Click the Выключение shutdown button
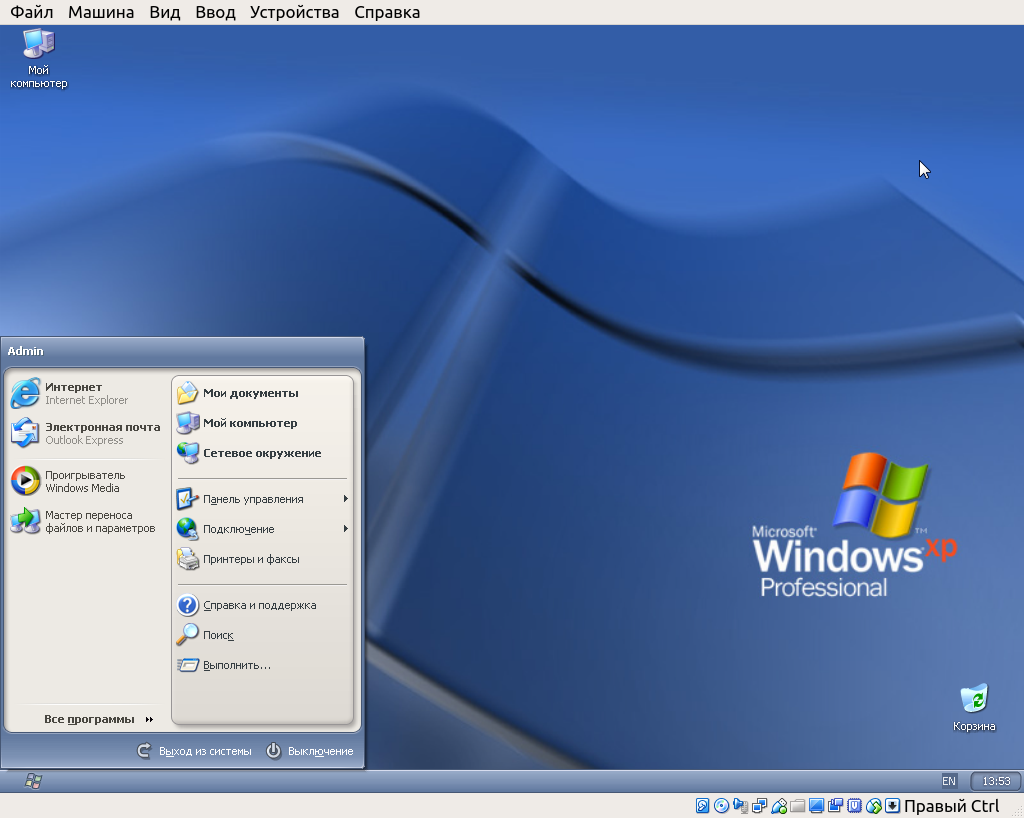This screenshot has height=818, width=1024. click(x=310, y=751)
